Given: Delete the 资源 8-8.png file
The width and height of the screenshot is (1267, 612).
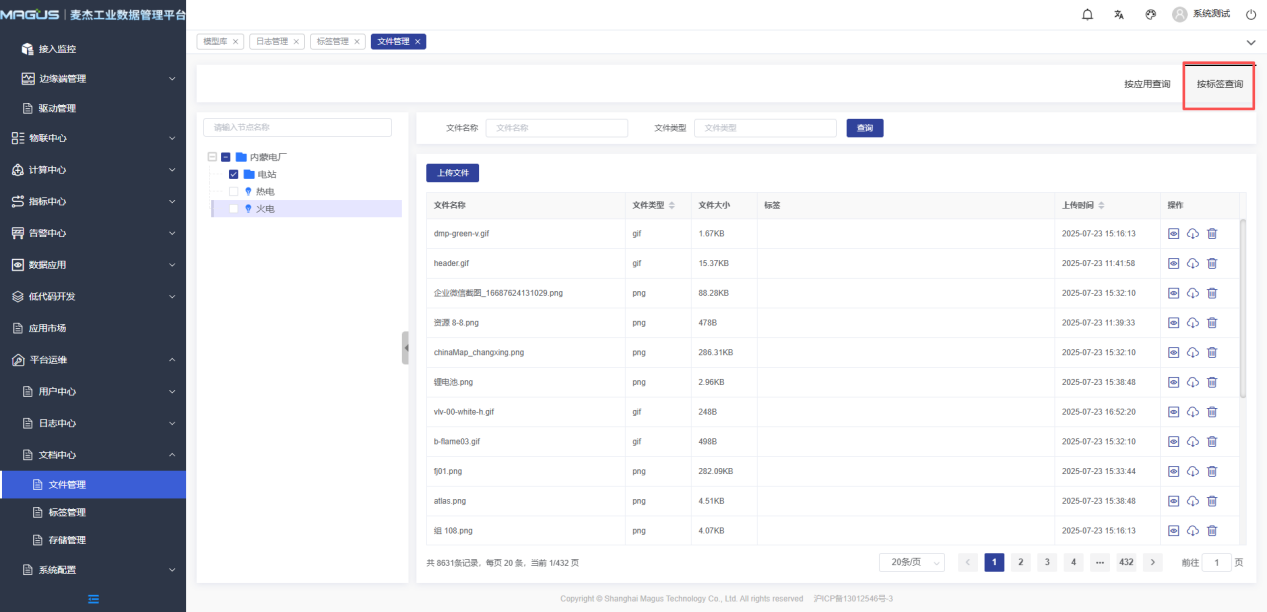Looking at the screenshot, I should 1212,323.
